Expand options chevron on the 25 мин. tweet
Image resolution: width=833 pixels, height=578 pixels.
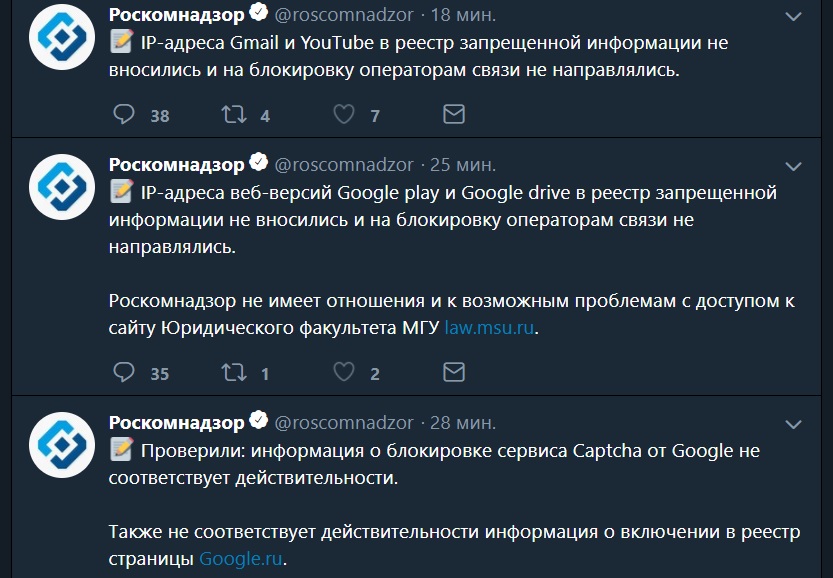[x=793, y=165]
